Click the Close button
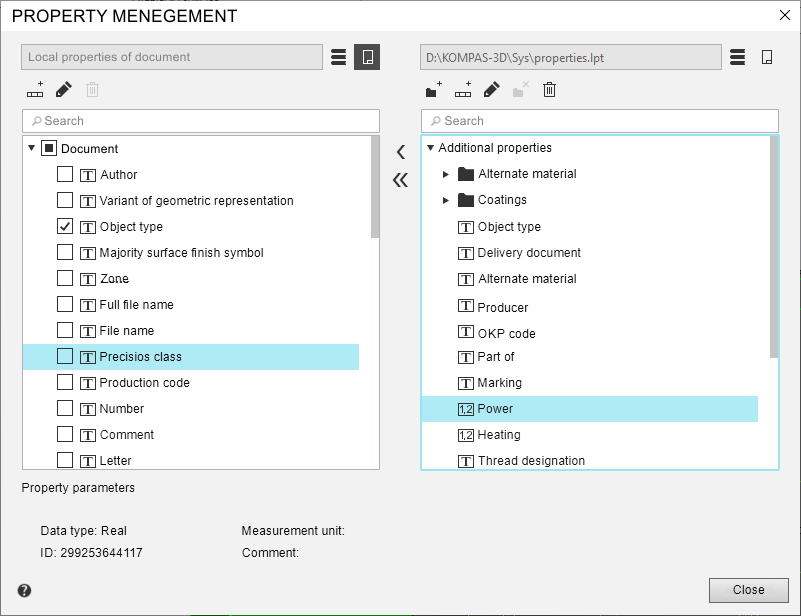801x616 pixels. tap(748, 590)
